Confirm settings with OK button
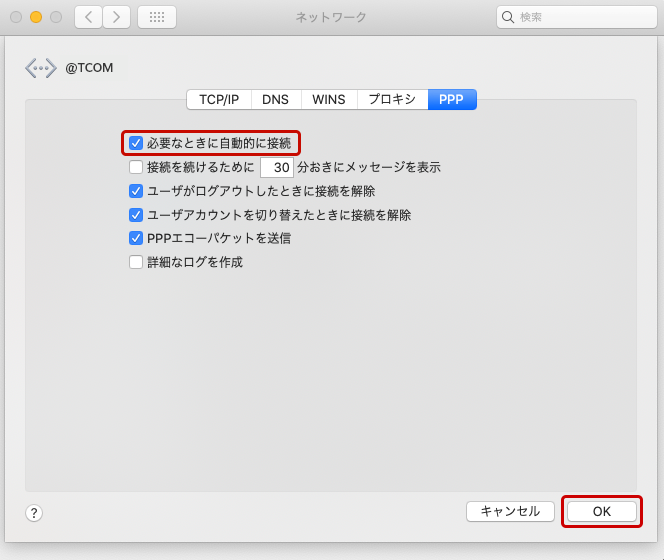This screenshot has width=664, height=560. point(602,511)
